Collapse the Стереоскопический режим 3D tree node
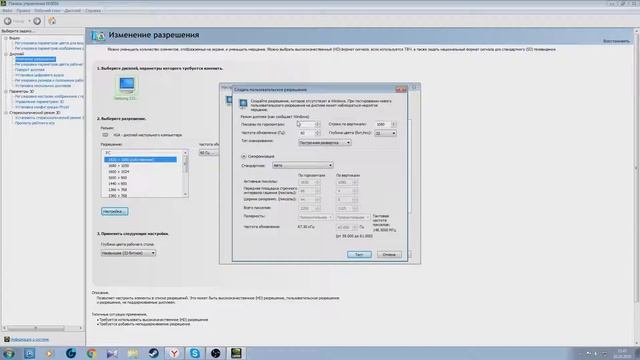This screenshot has height=360, width=640. [6, 113]
